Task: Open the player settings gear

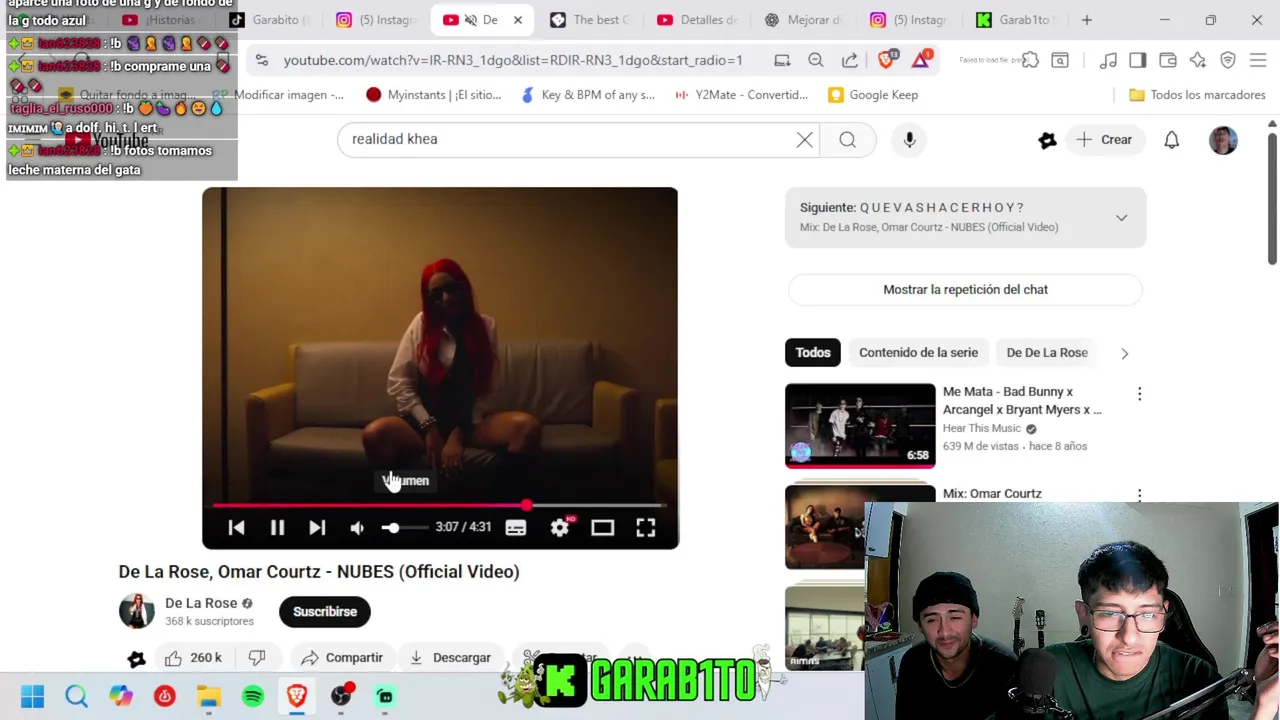Action: click(560, 528)
